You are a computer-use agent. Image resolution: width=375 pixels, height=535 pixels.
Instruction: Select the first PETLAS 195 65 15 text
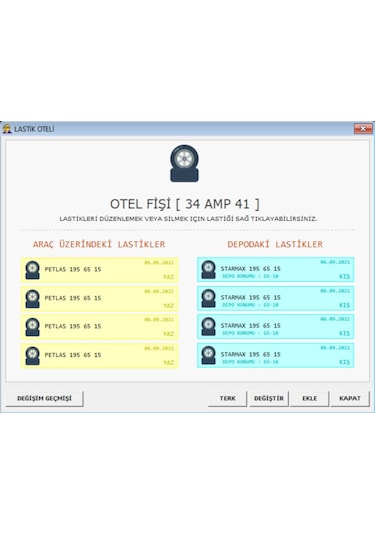[x=73, y=270]
